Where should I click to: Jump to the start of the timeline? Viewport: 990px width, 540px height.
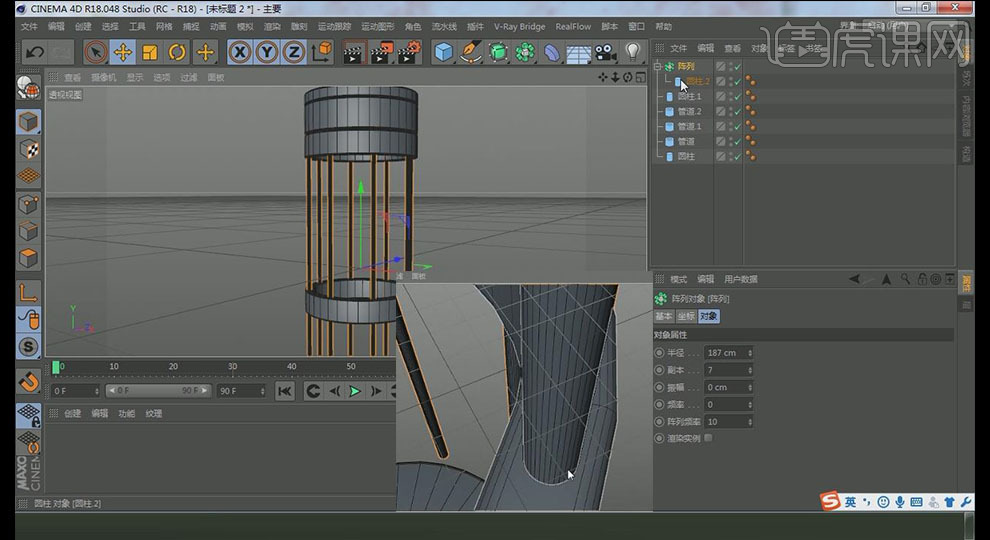[x=285, y=391]
